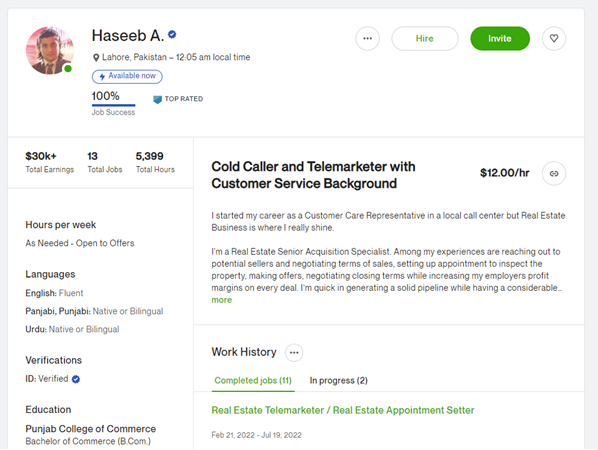Copy profile link via the chain icon
The height and width of the screenshot is (450, 598).
pyautogui.click(x=554, y=174)
